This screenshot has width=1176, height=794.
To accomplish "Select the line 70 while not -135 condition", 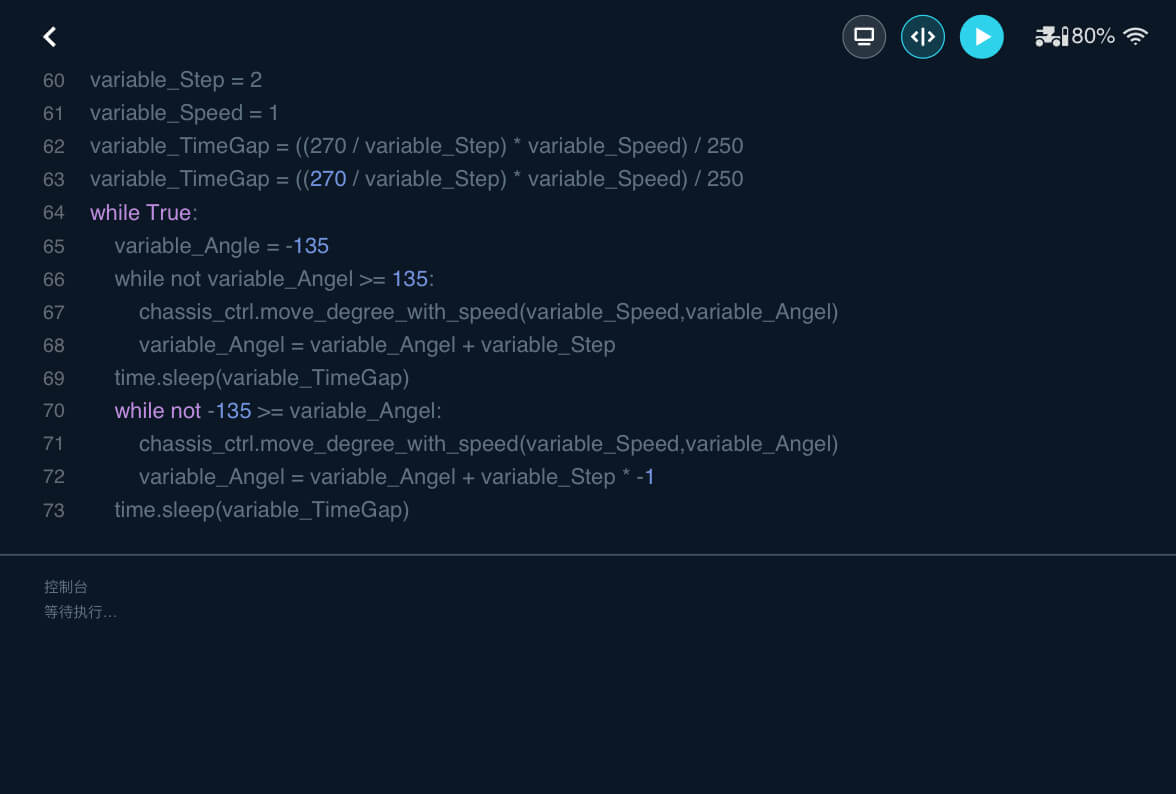I will (x=277, y=411).
